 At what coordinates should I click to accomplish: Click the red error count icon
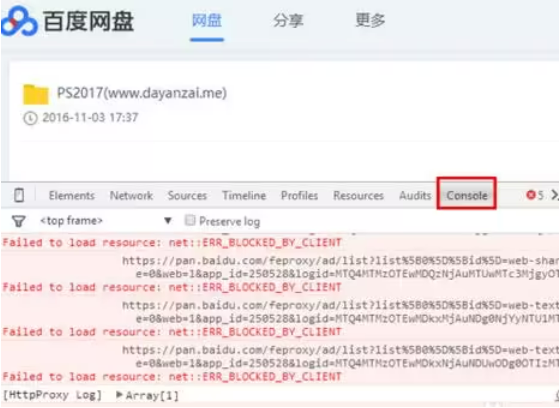531,195
